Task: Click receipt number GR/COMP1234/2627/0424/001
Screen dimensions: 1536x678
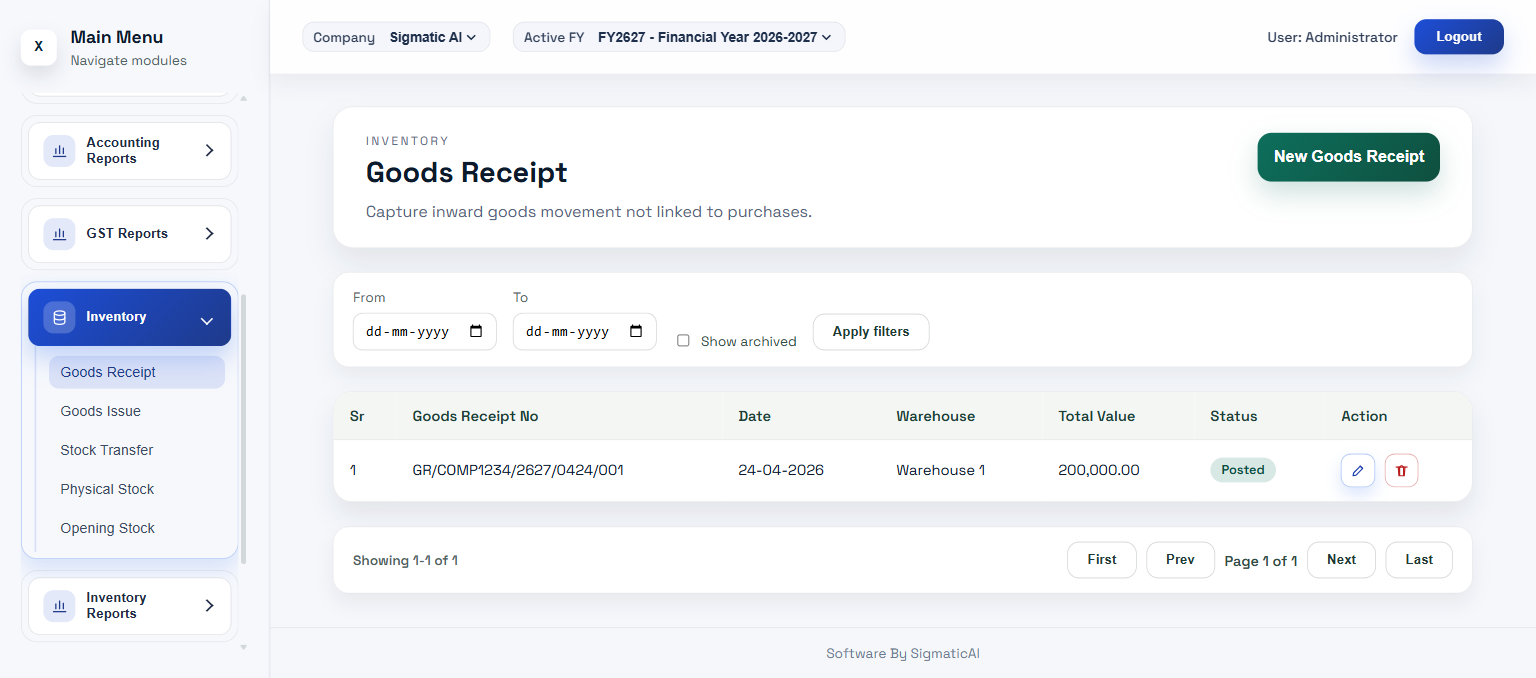Action: click(x=518, y=470)
